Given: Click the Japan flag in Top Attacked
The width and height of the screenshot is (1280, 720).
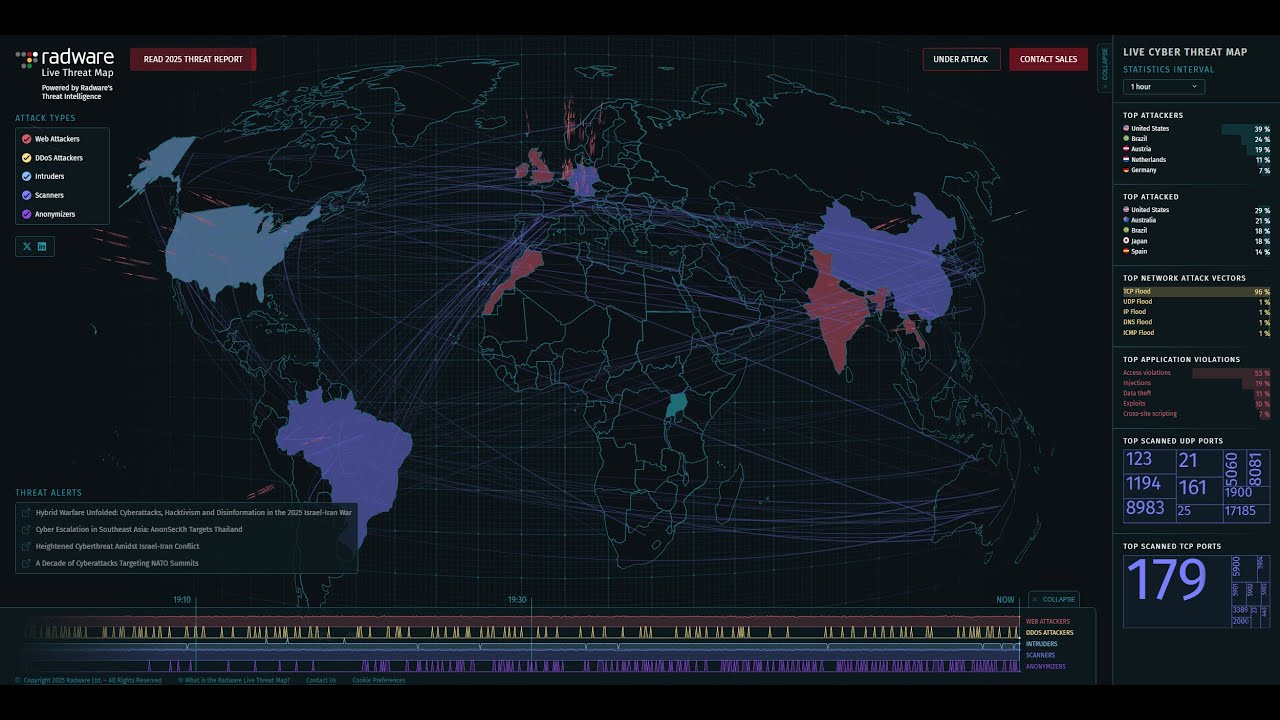Looking at the screenshot, I should click(x=1126, y=241).
